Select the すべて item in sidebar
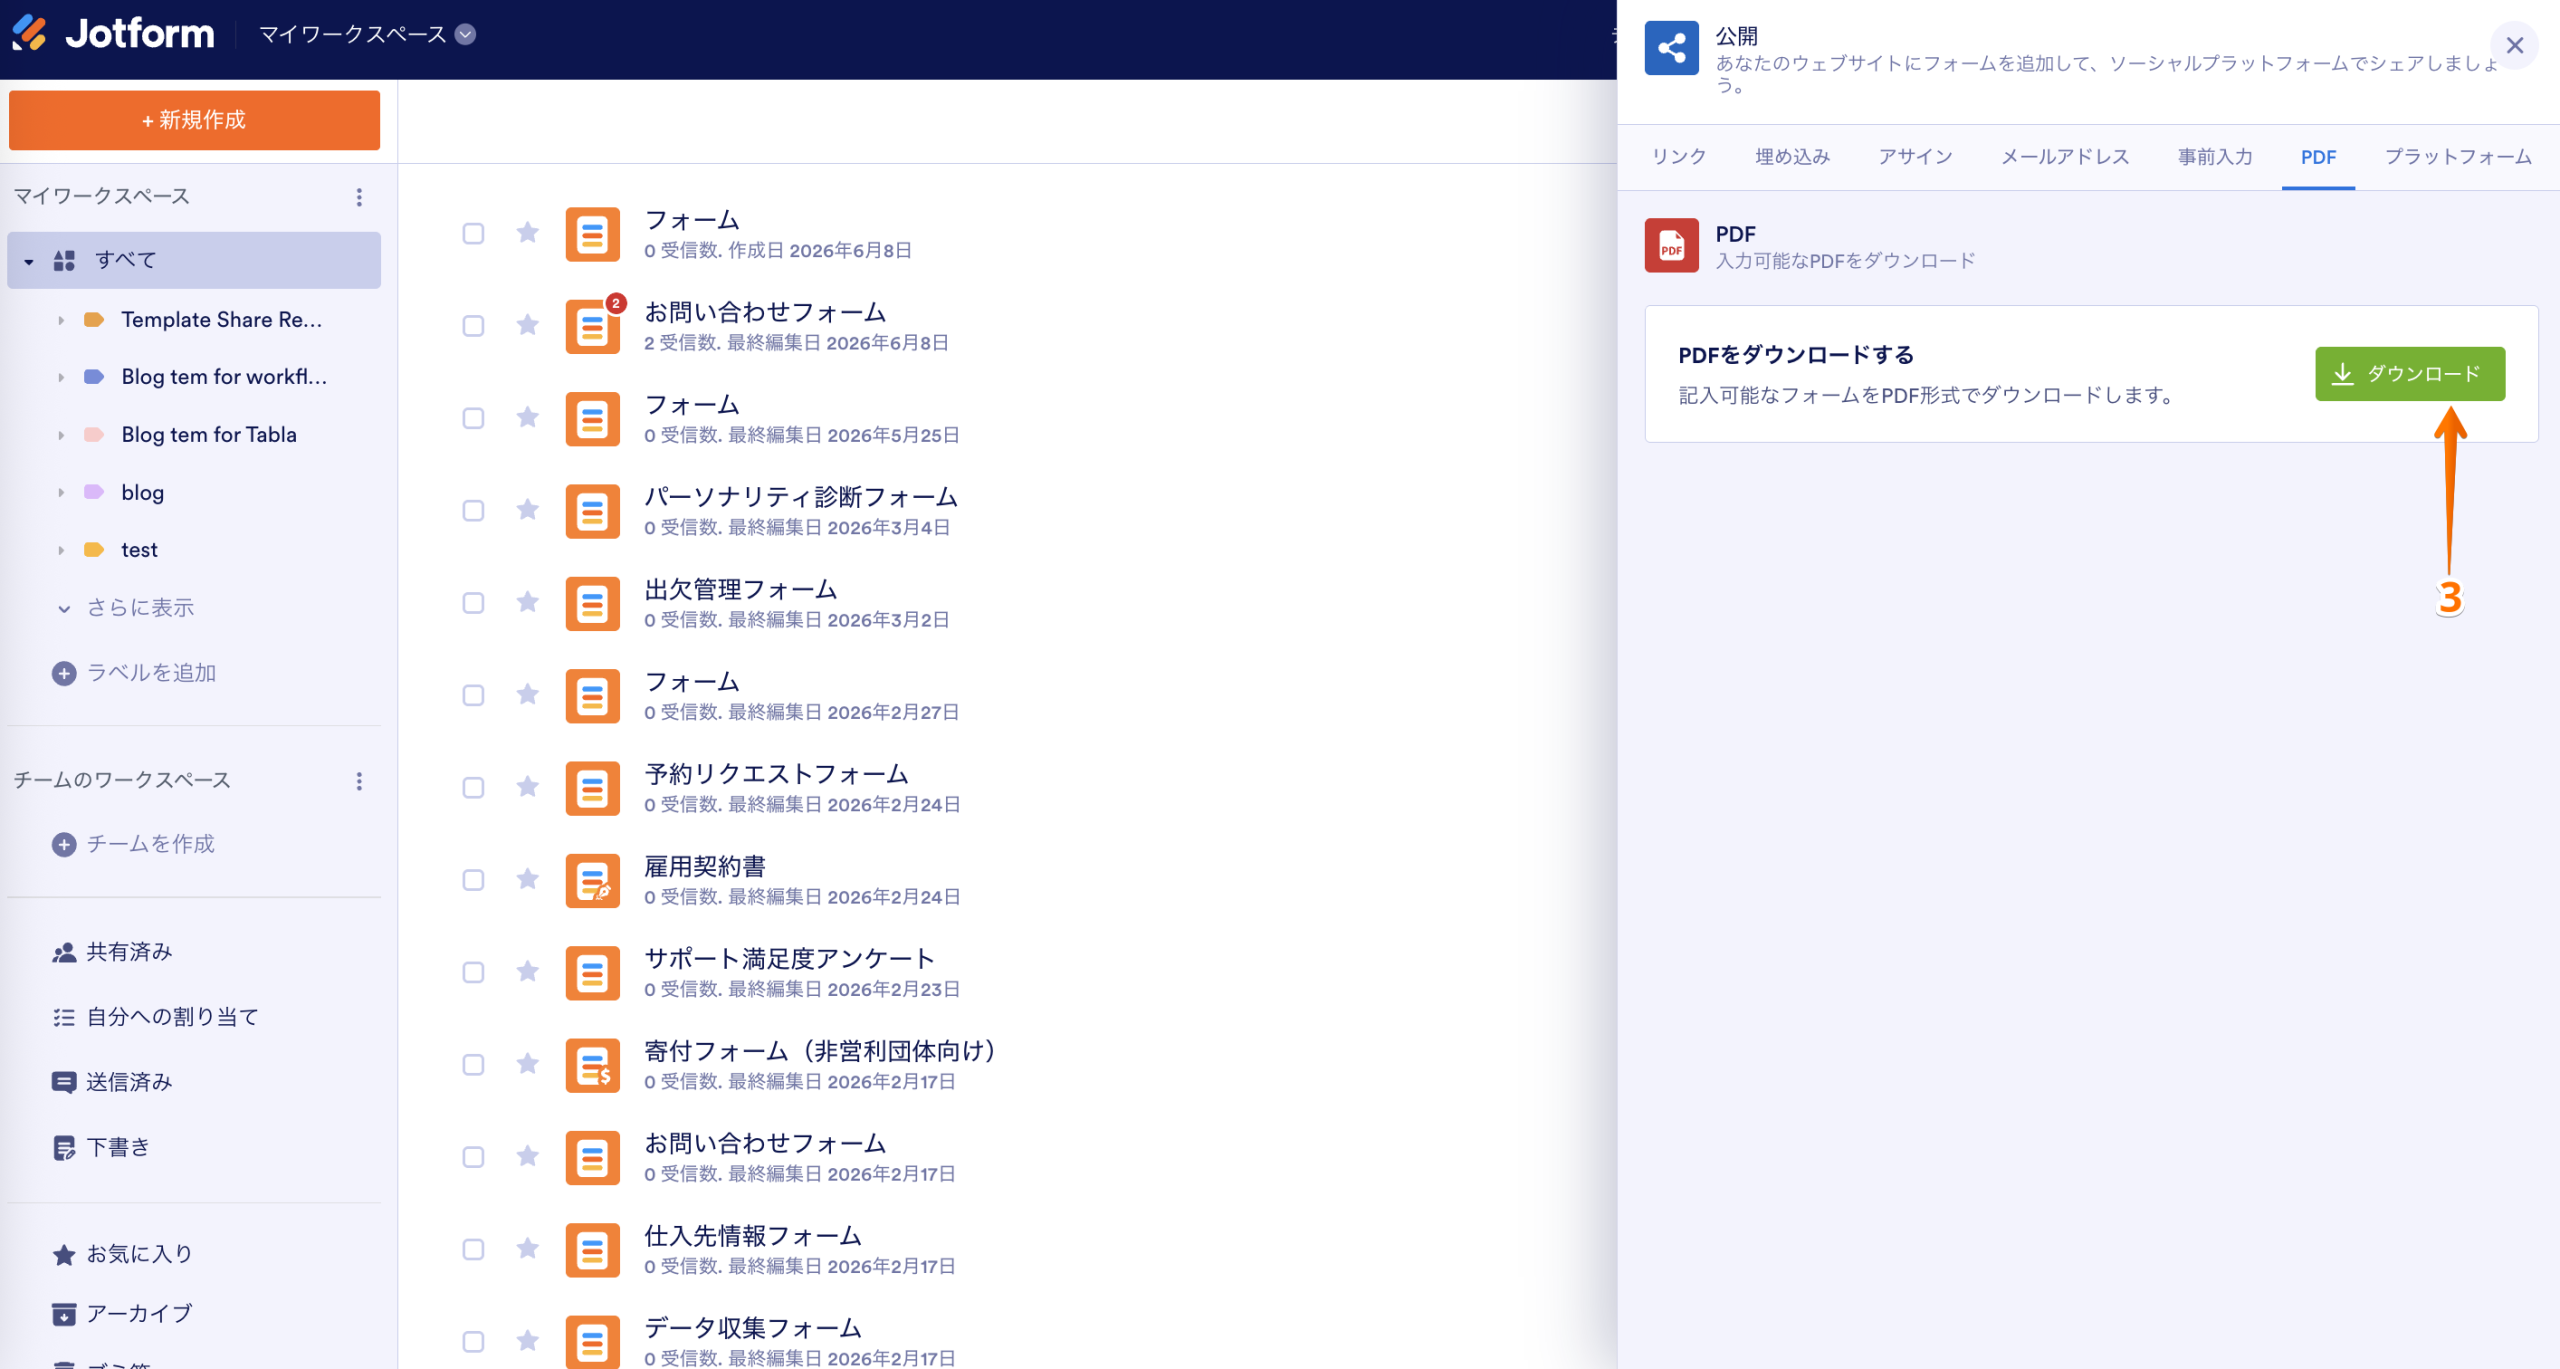2560x1369 pixels. (x=194, y=260)
